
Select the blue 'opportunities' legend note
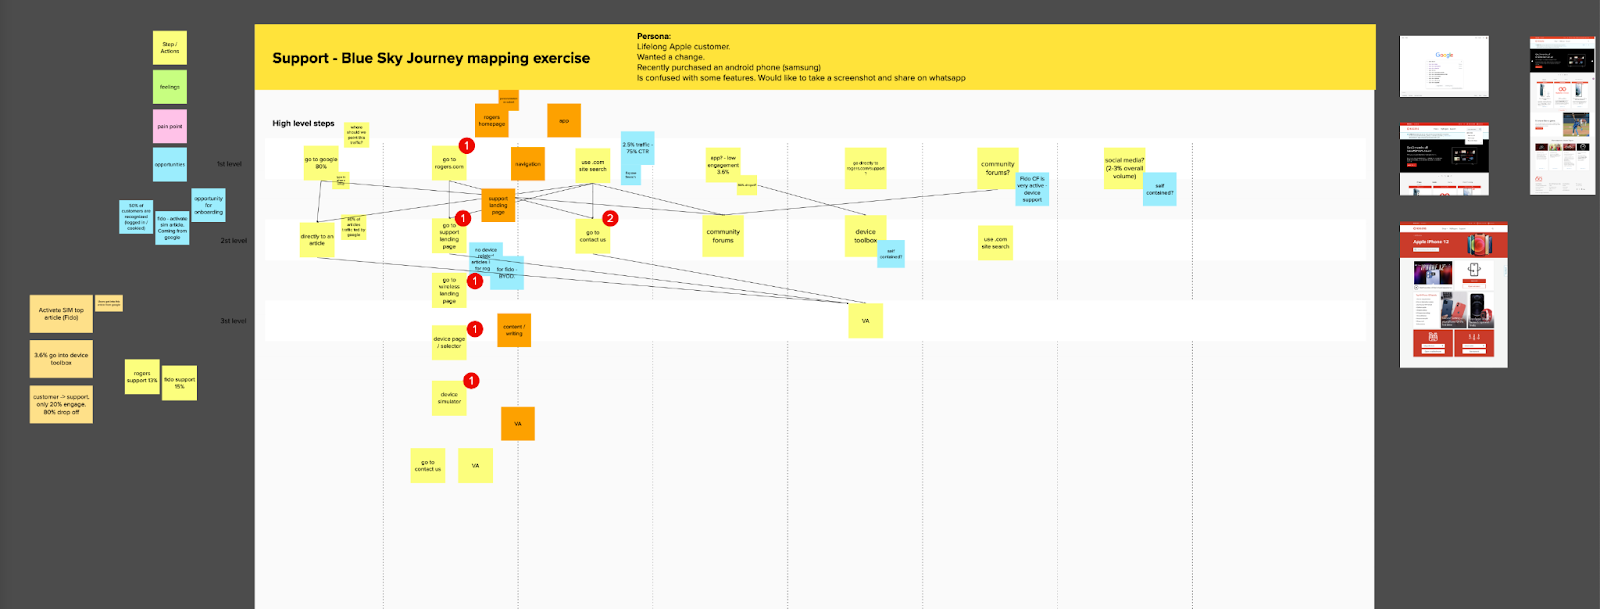coord(170,165)
